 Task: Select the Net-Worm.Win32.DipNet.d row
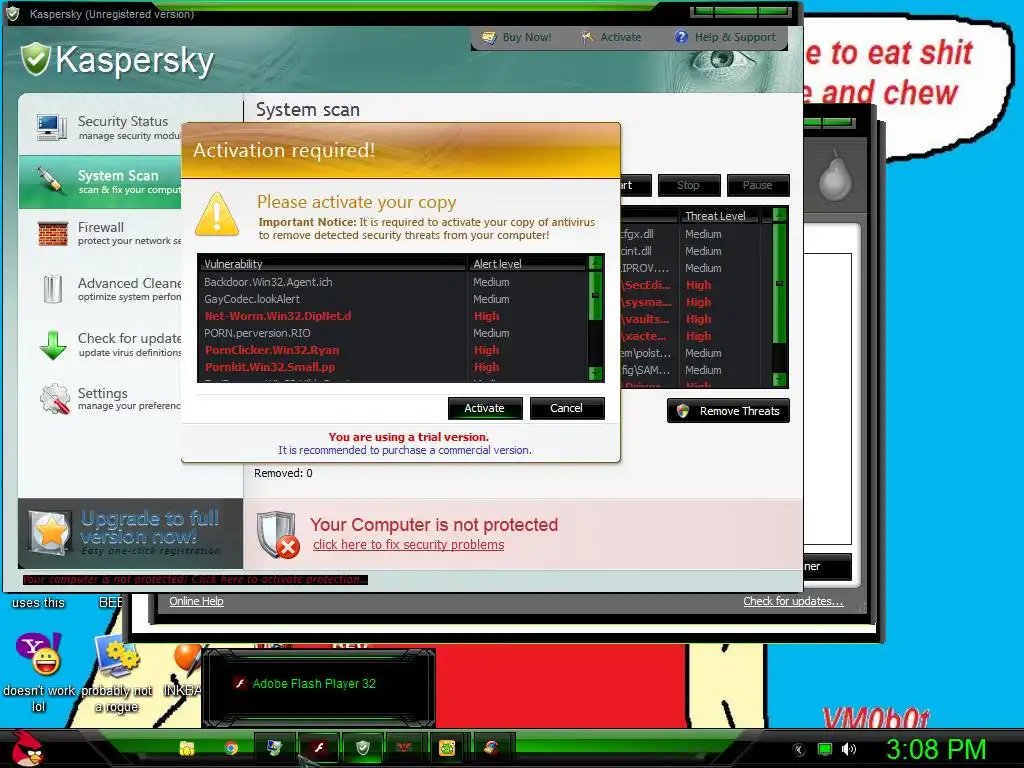[394, 316]
